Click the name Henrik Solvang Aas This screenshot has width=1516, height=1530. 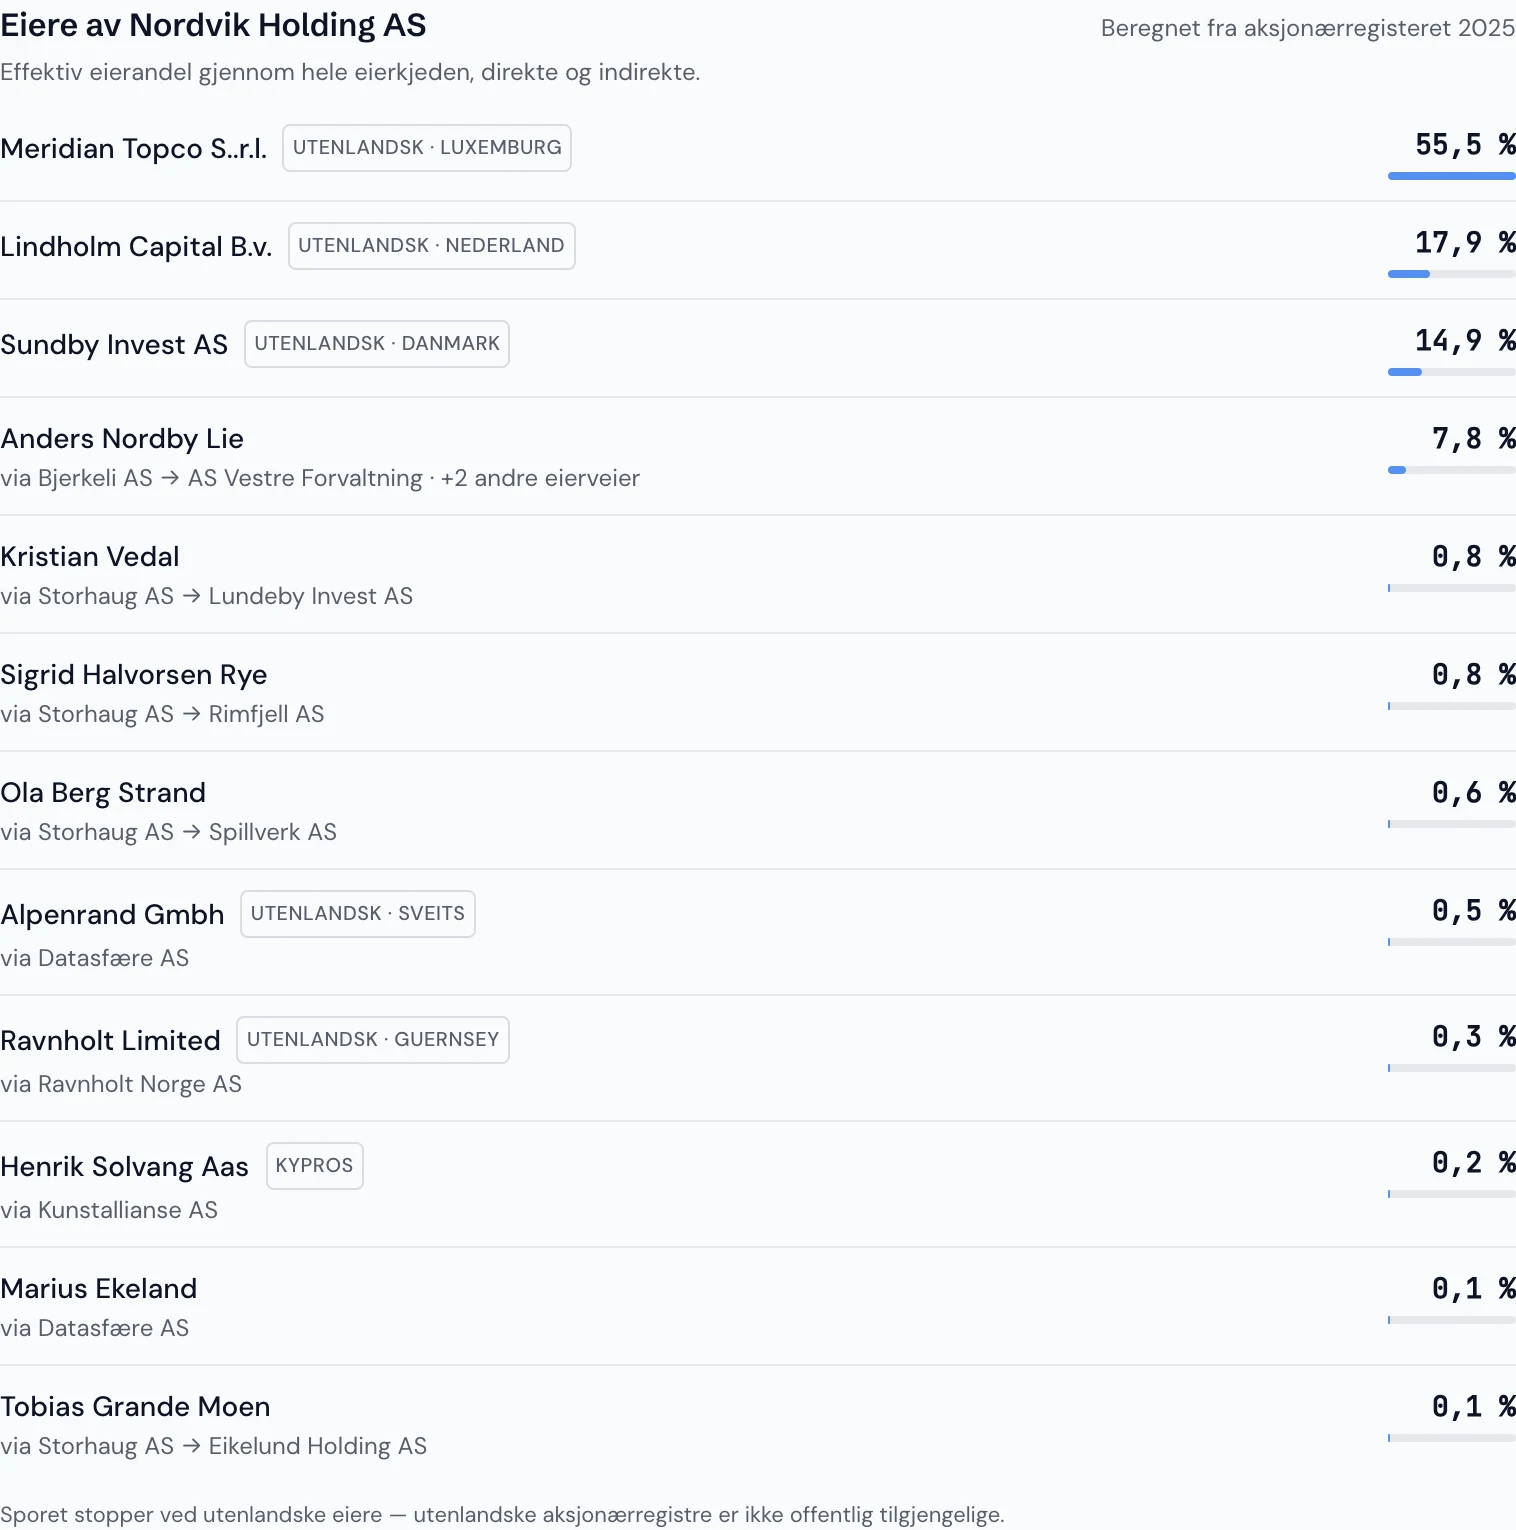pyautogui.click(x=124, y=1166)
